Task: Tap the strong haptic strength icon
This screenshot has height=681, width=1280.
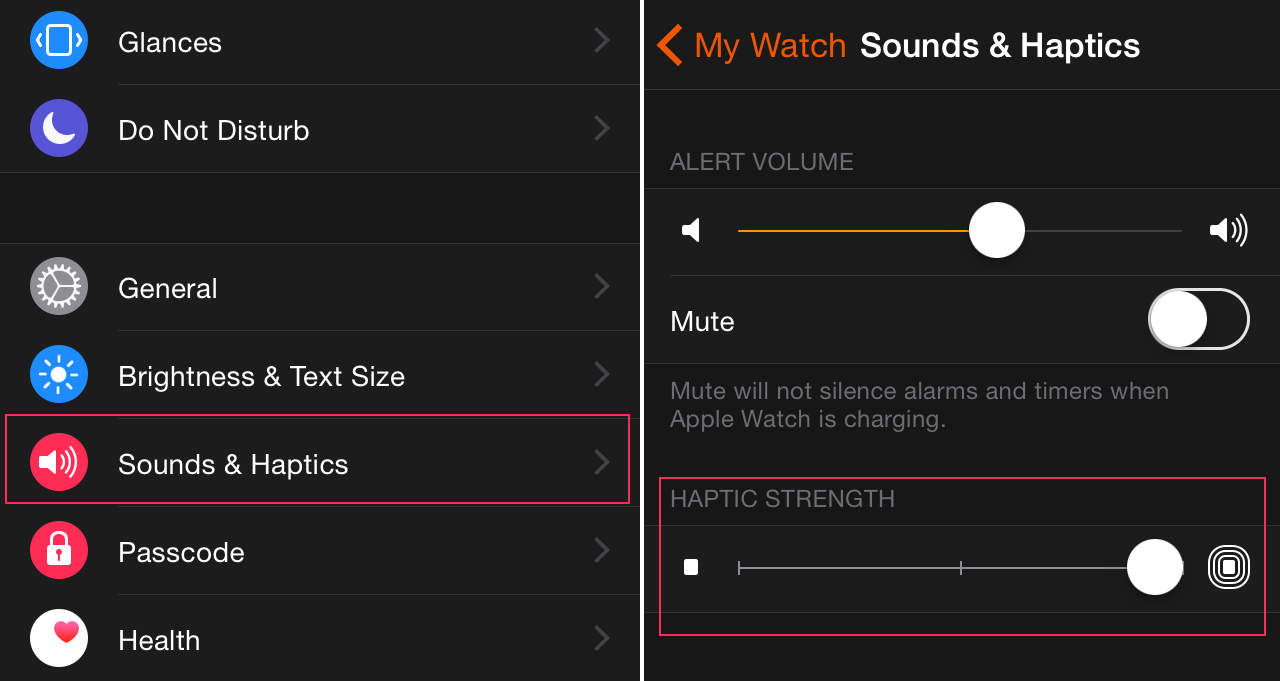Action: pyautogui.click(x=1229, y=568)
